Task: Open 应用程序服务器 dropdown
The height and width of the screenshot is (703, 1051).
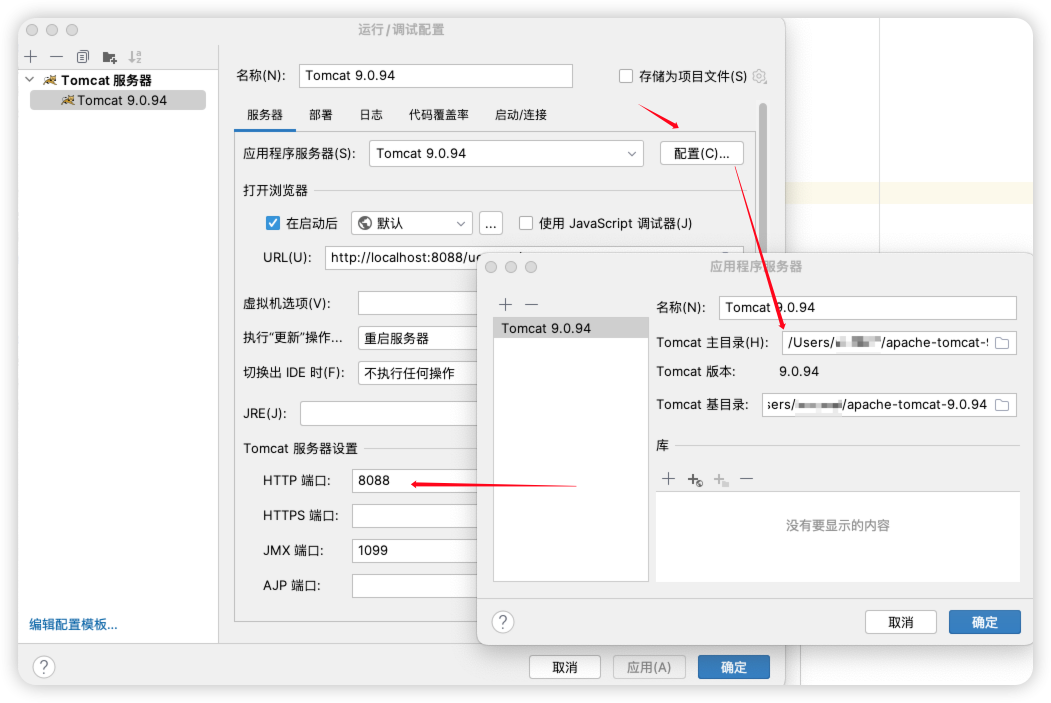Action: tap(506, 153)
